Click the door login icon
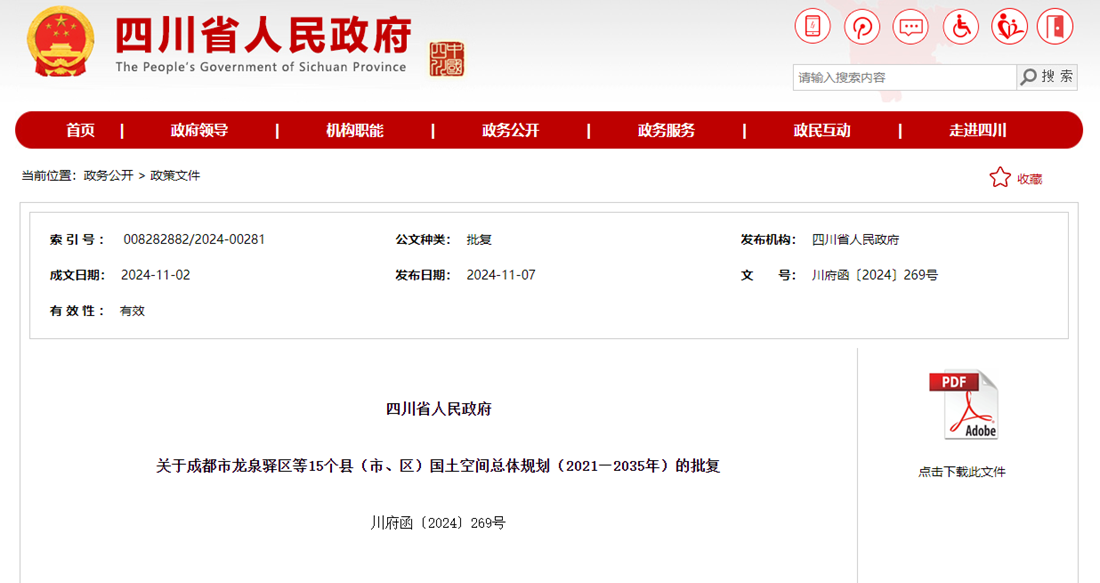The image size is (1100, 583). [x=1055, y=26]
